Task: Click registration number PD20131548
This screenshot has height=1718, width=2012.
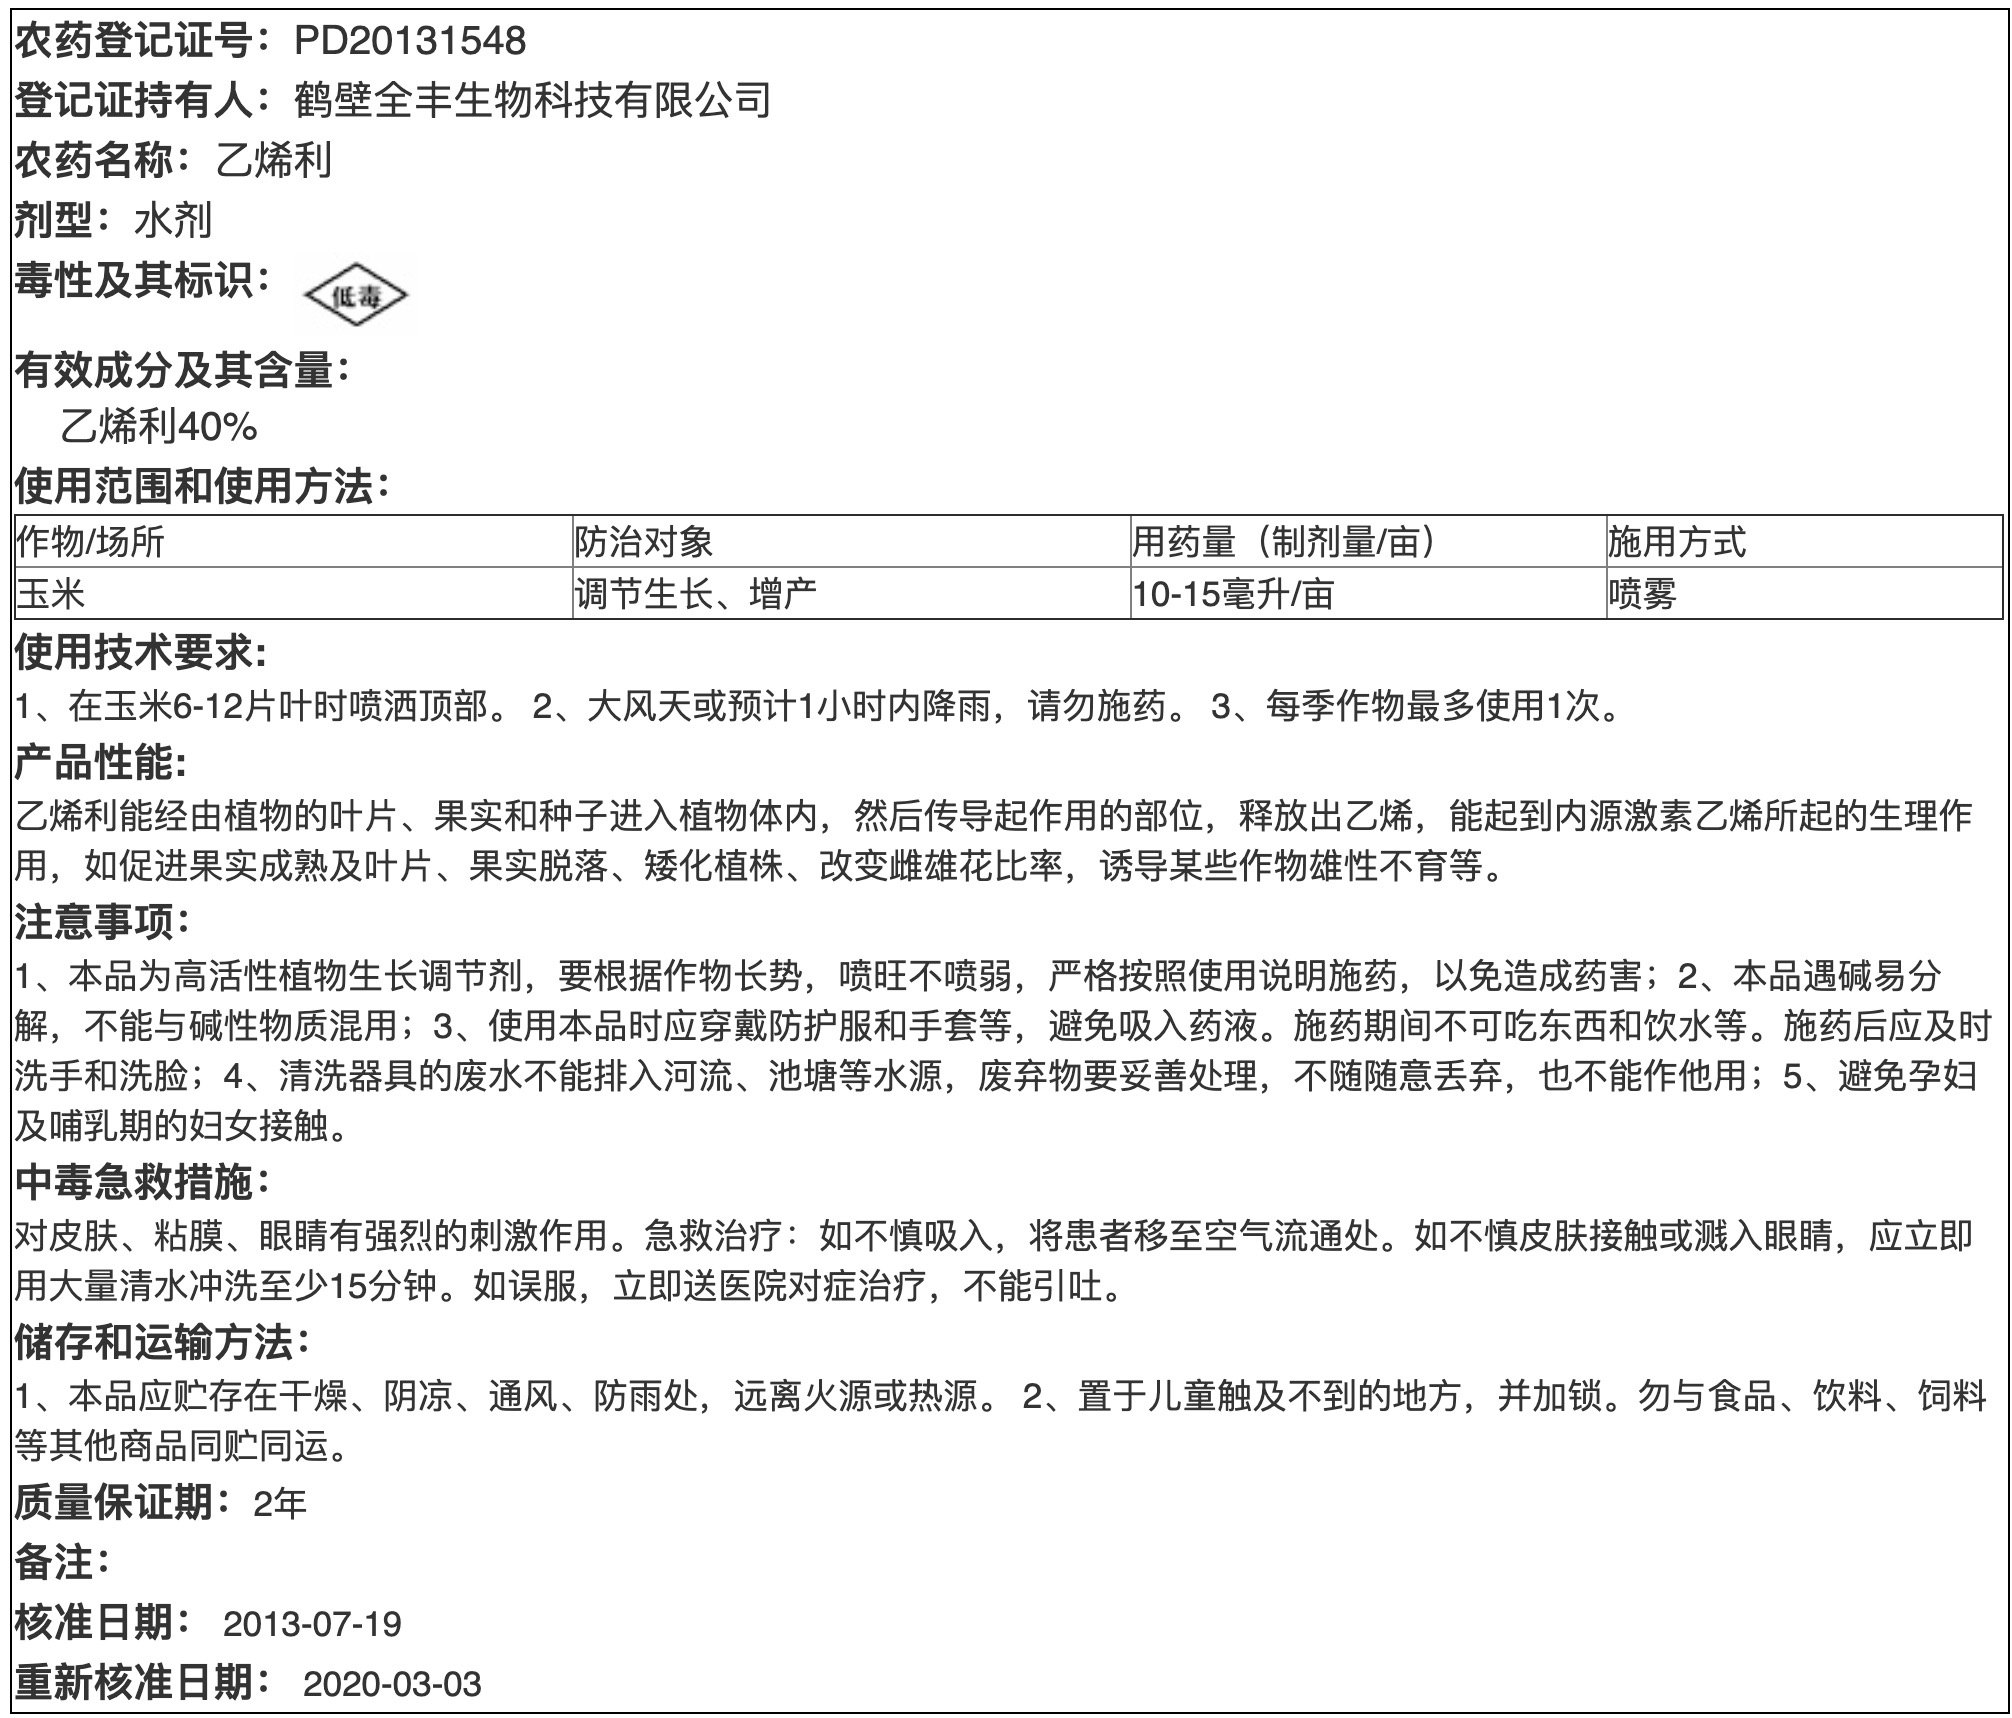Action: click(410, 41)
